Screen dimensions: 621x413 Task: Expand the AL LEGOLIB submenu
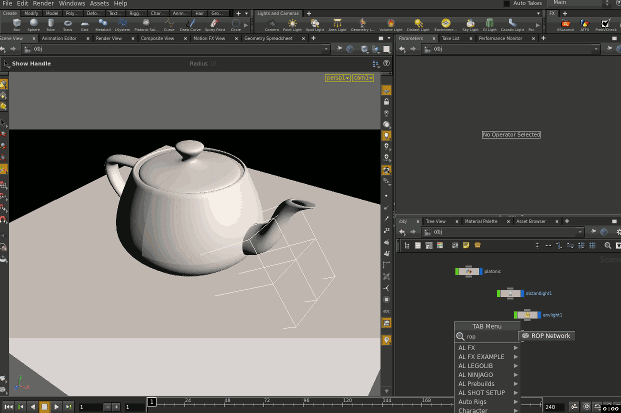[x=487, y=366]
